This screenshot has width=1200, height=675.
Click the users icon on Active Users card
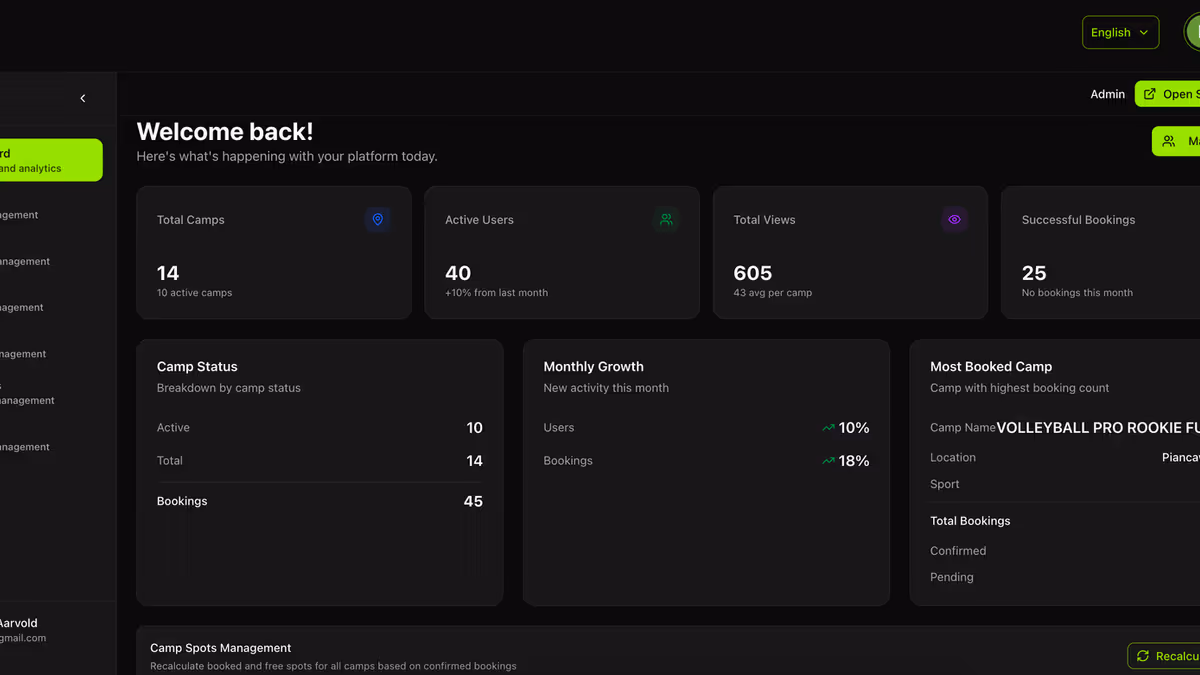pyautogui.click(x=666, y=219)
